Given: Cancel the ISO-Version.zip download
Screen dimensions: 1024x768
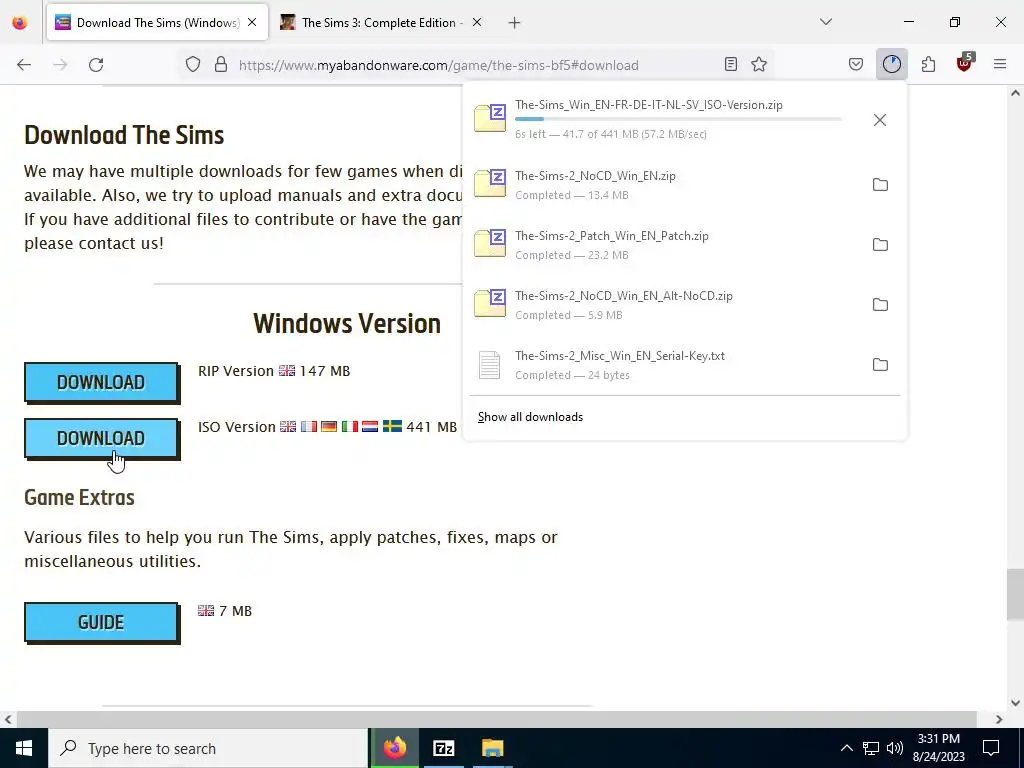Looking at the screenshot, I should pyautogui.click(x=880, y=120).
